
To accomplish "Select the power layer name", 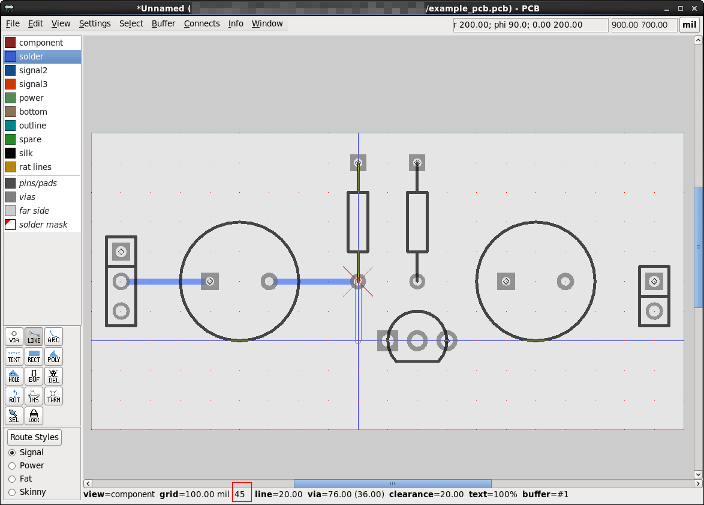I will click(31, 98).
